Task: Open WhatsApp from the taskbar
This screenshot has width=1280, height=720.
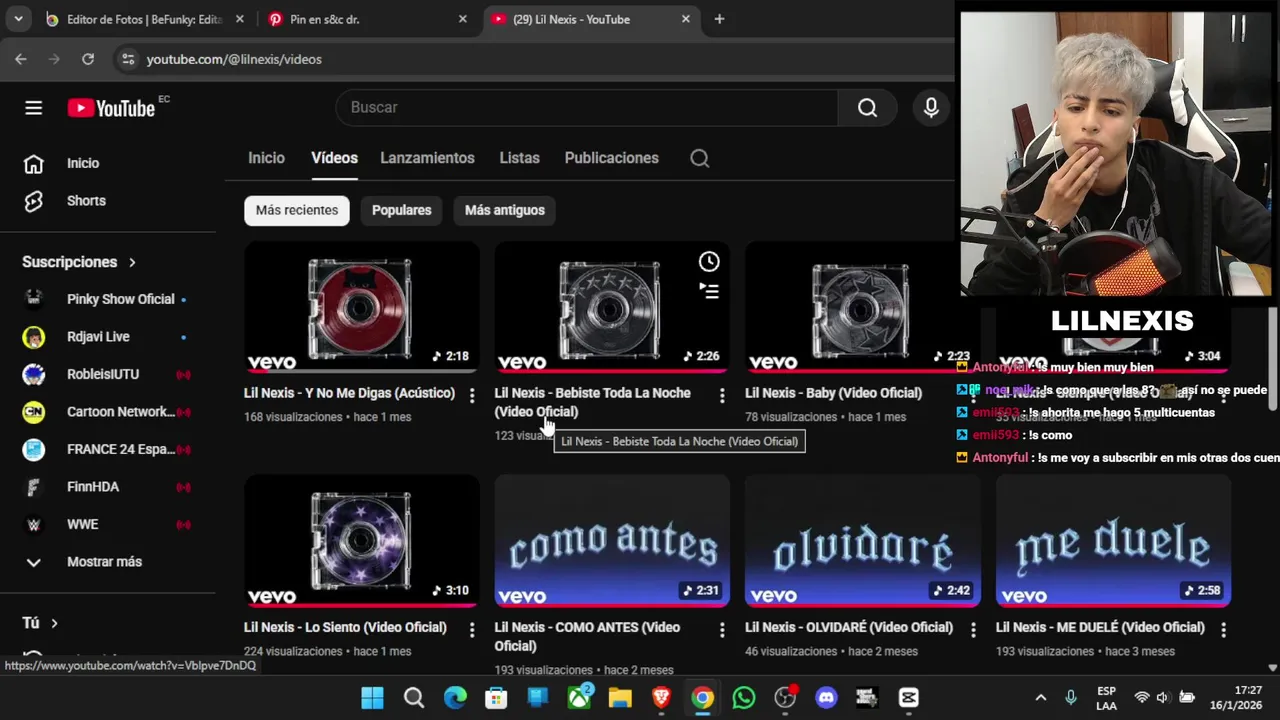Action: click(744, 697)
